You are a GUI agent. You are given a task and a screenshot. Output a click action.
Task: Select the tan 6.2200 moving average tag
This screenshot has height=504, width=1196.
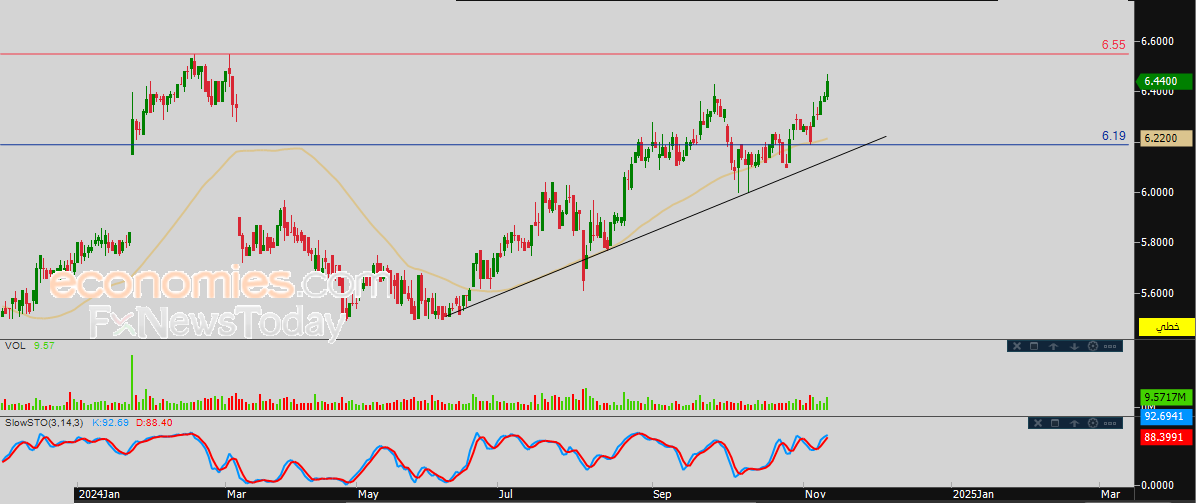(1164, 138)
